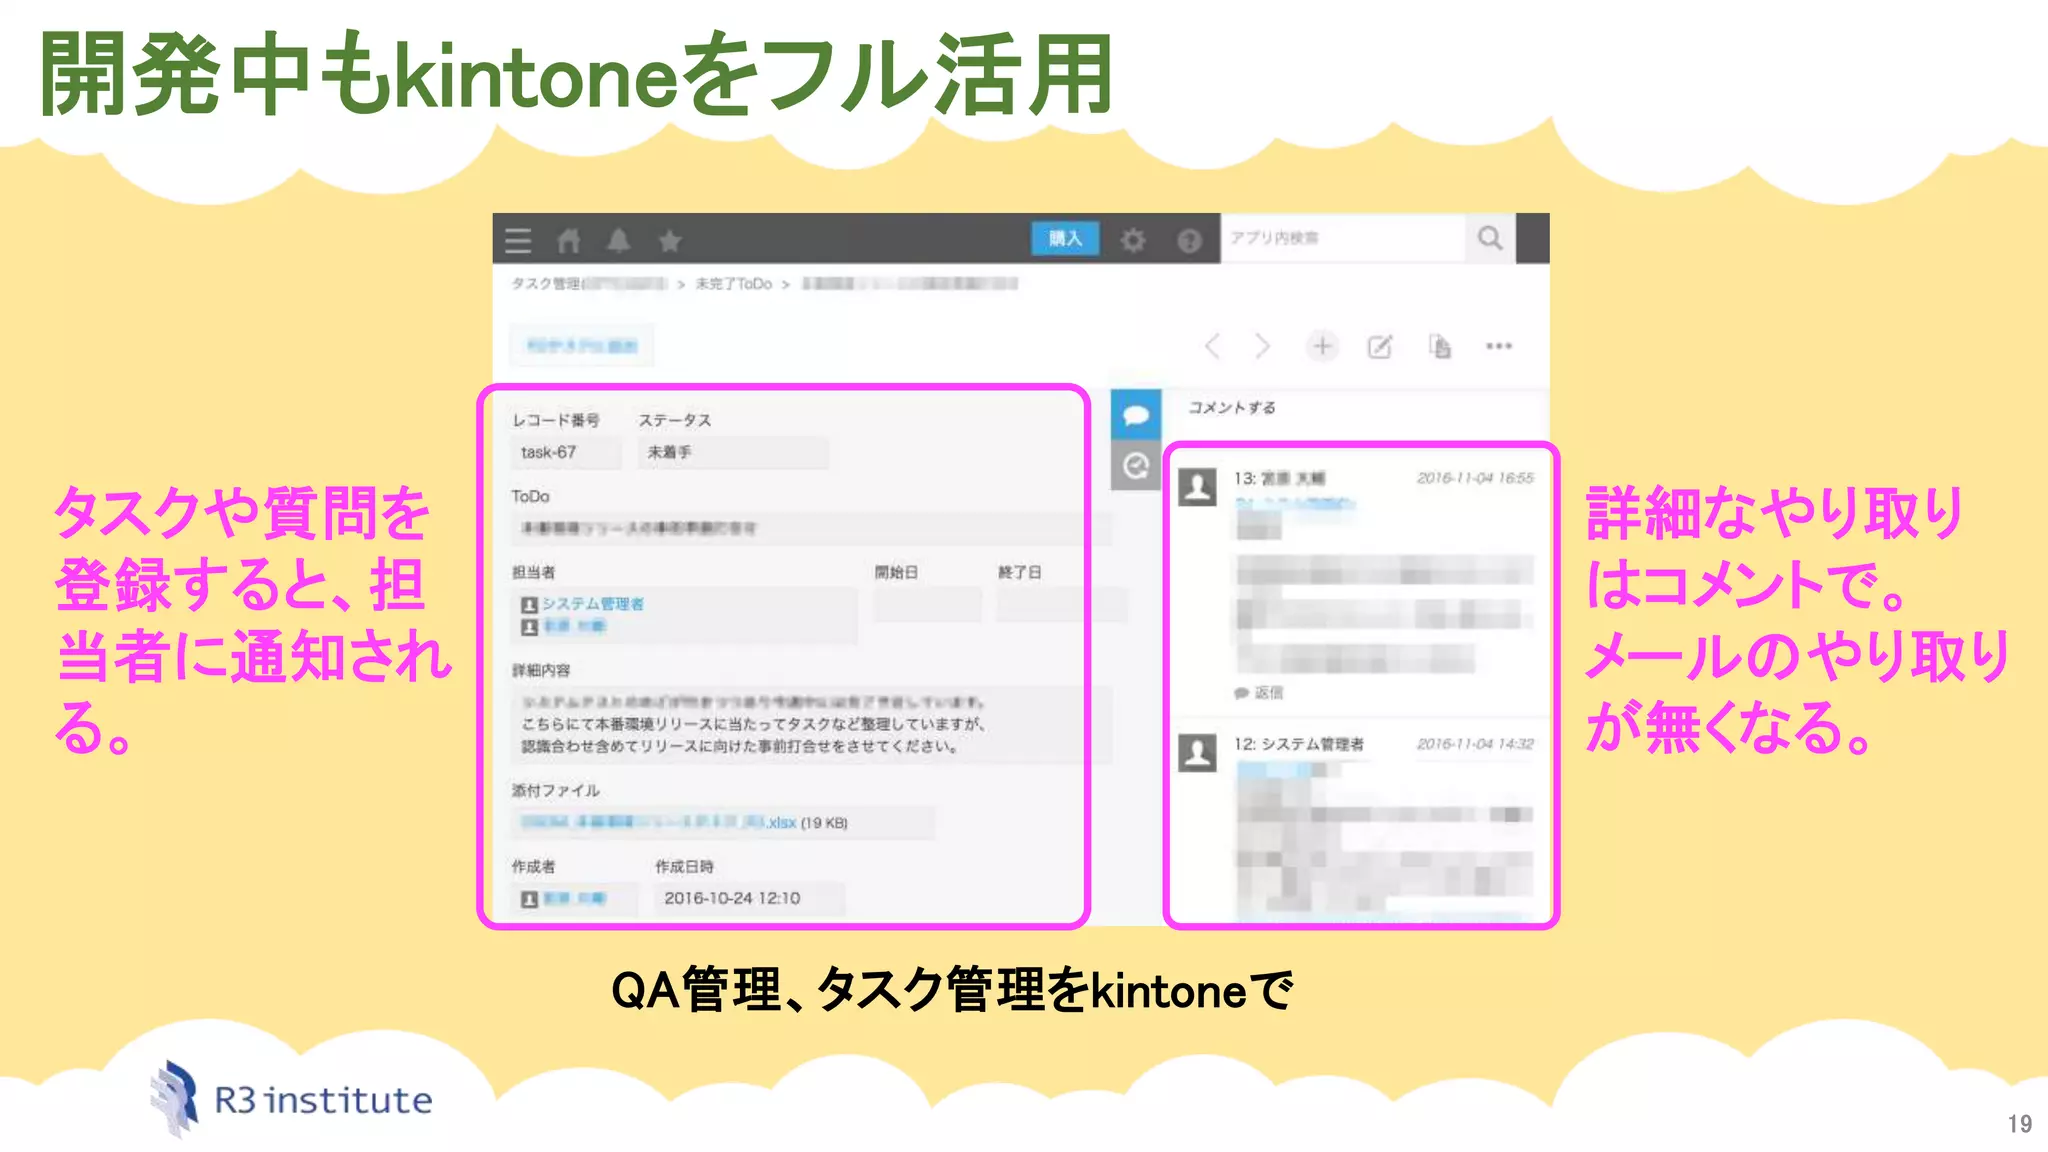The image size is (2048, 1152).
Task: Open the hamburger menu icon
Action: click(518, 240)
